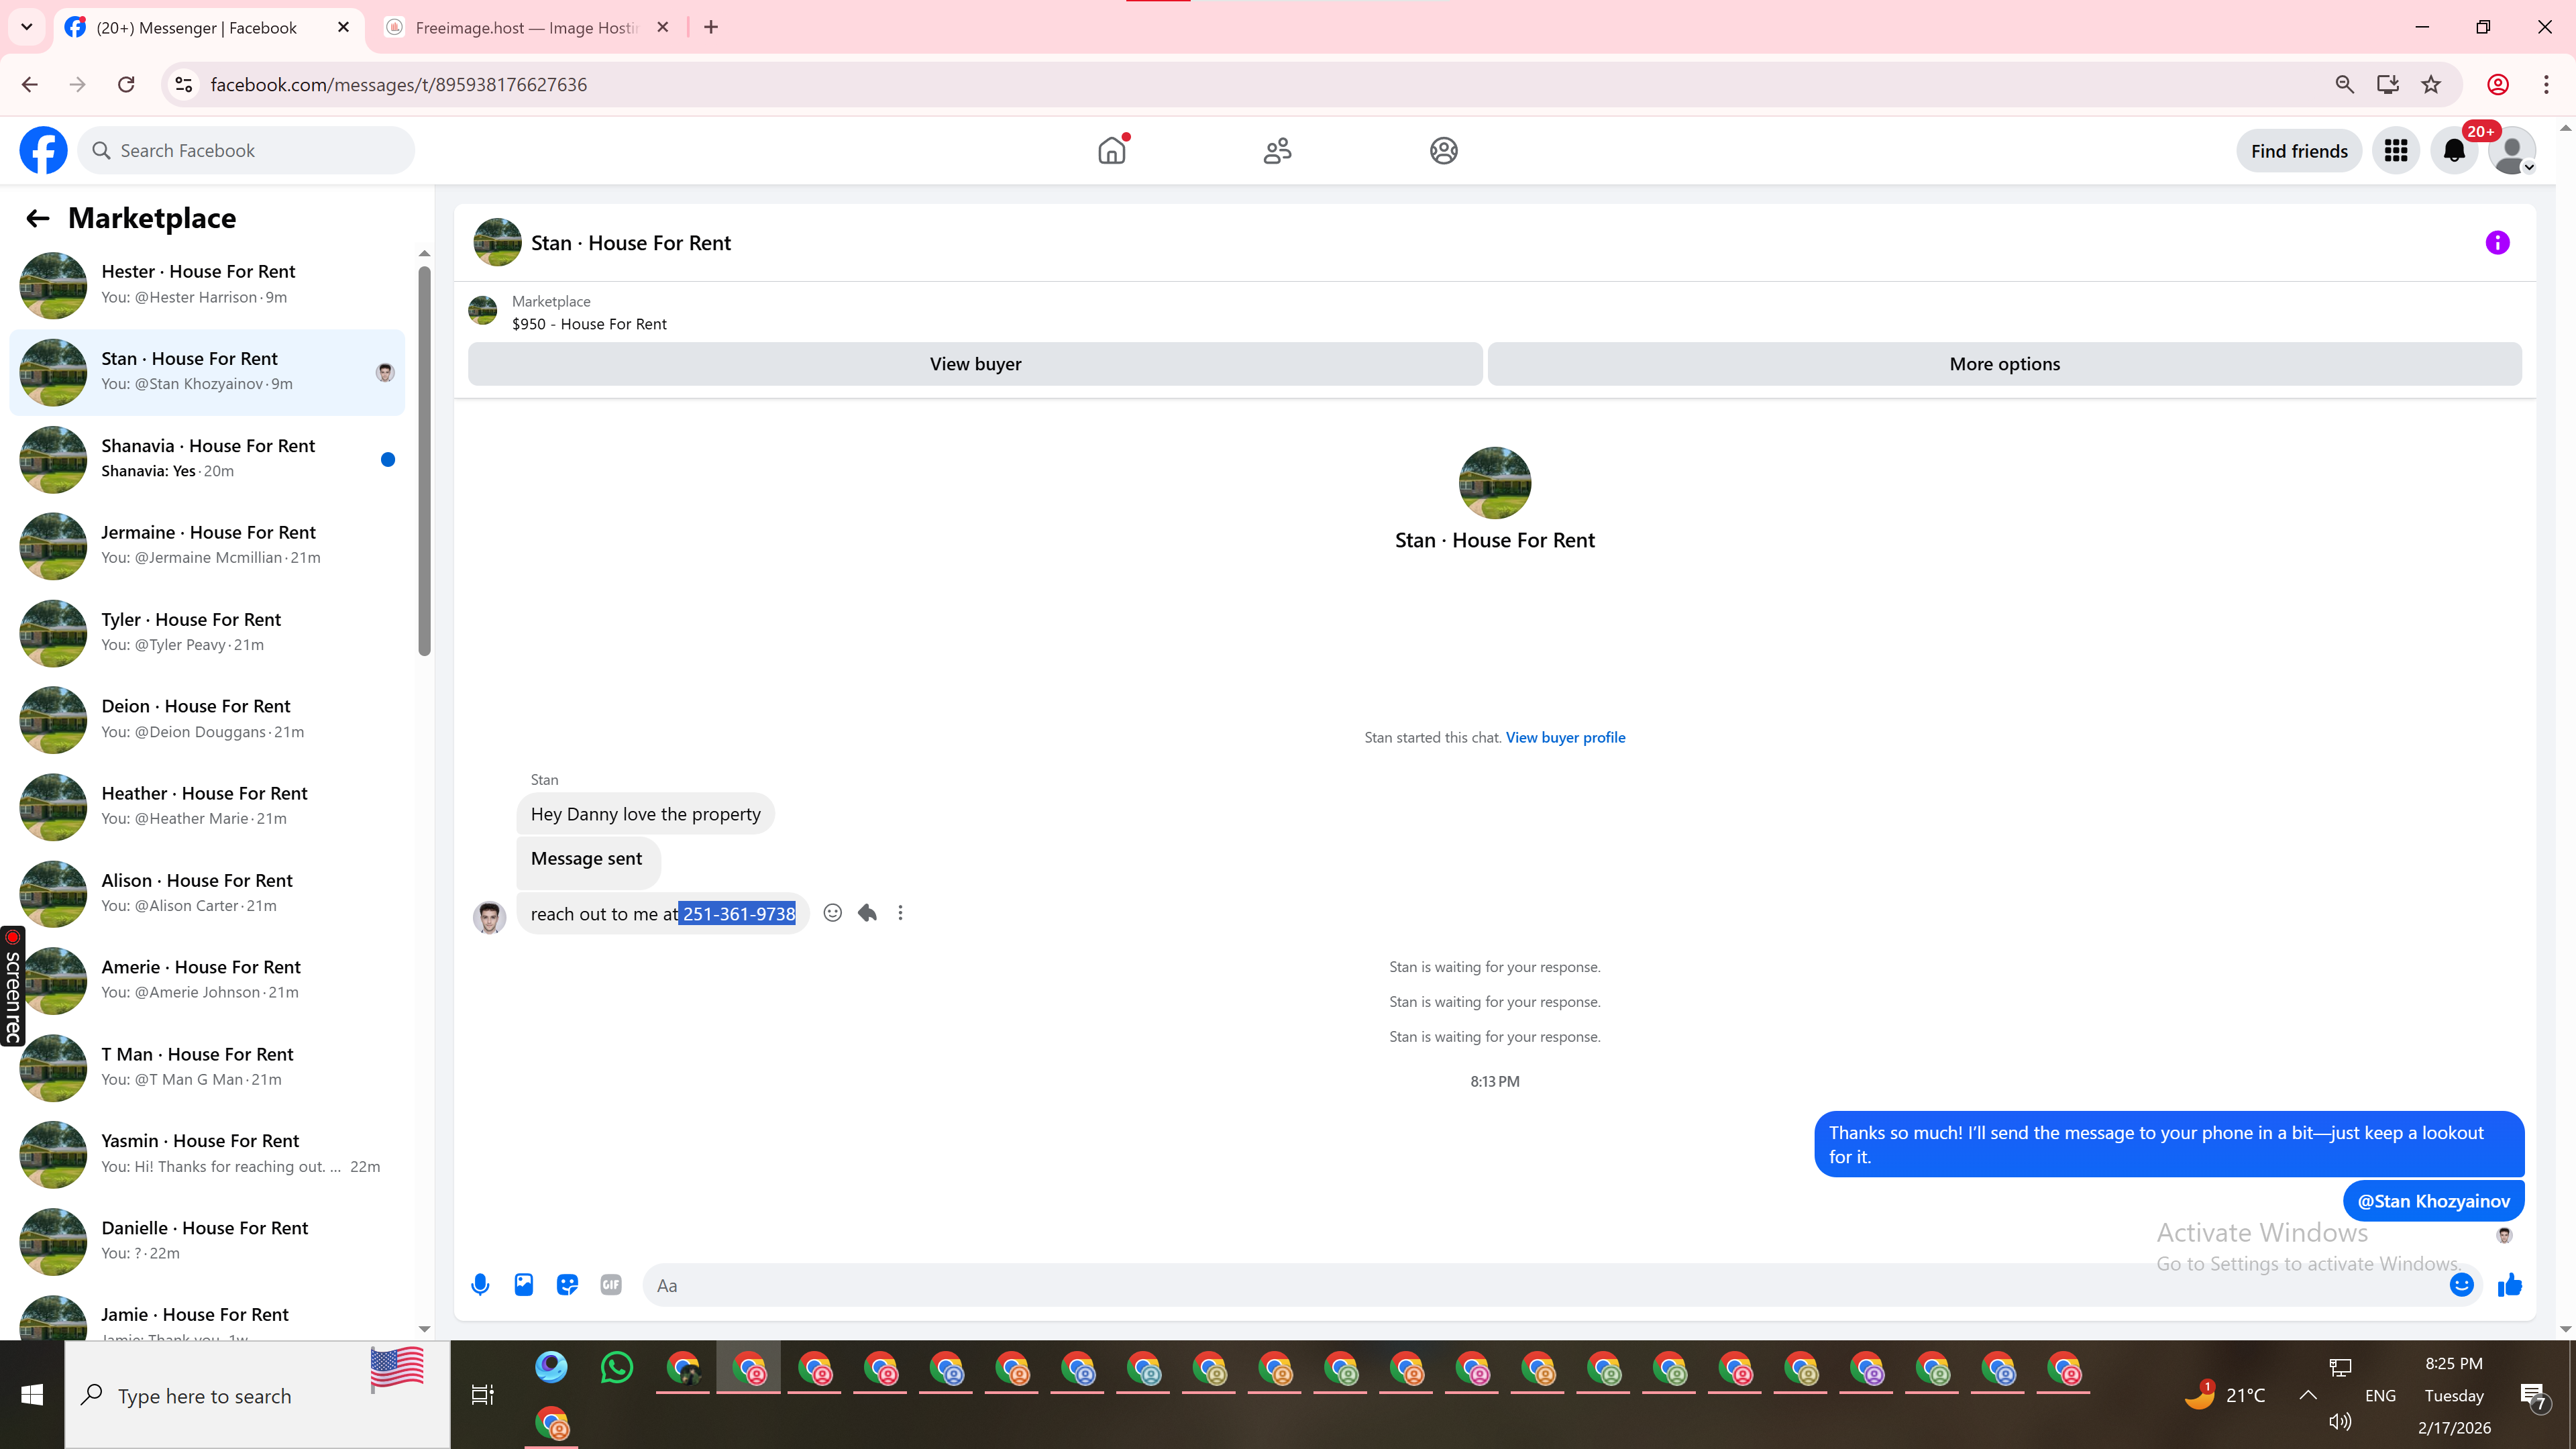Open conversation information purple icon
Image resolution: width=2576 pixels, height=1449 pixels.
tap(2497, 243)
